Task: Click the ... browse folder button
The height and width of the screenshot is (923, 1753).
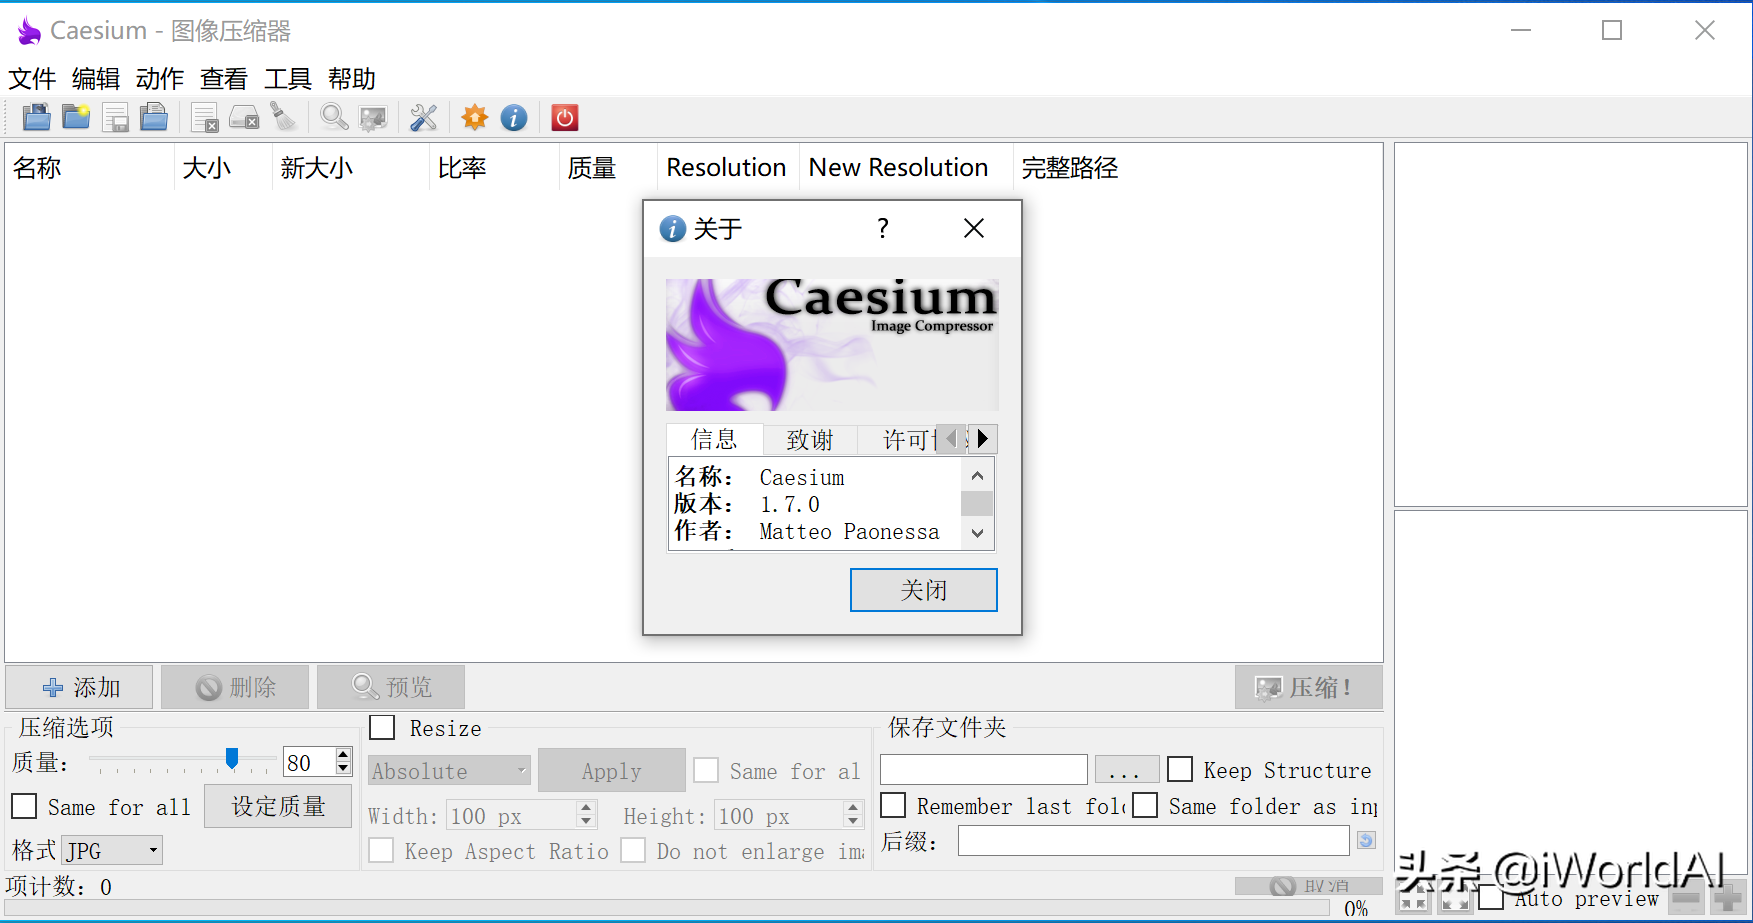Action: (1127, 769)
